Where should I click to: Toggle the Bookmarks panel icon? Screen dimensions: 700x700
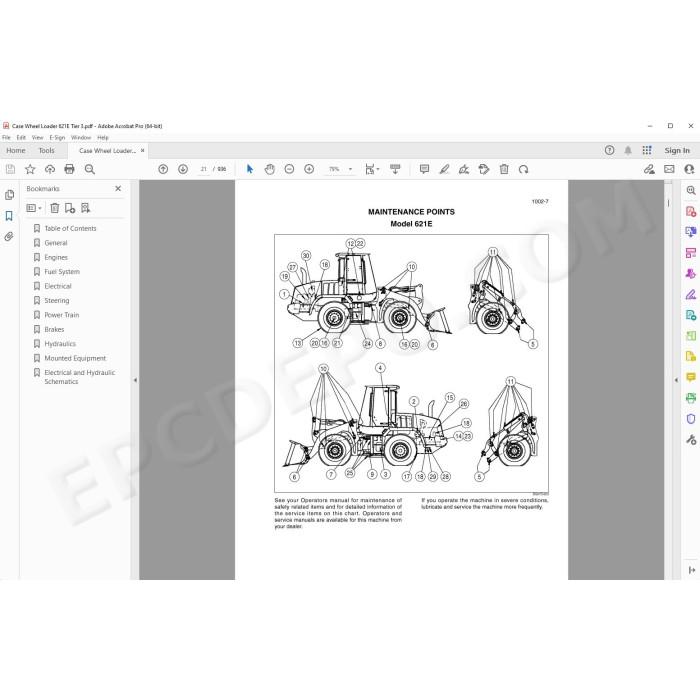pos(9,216)
